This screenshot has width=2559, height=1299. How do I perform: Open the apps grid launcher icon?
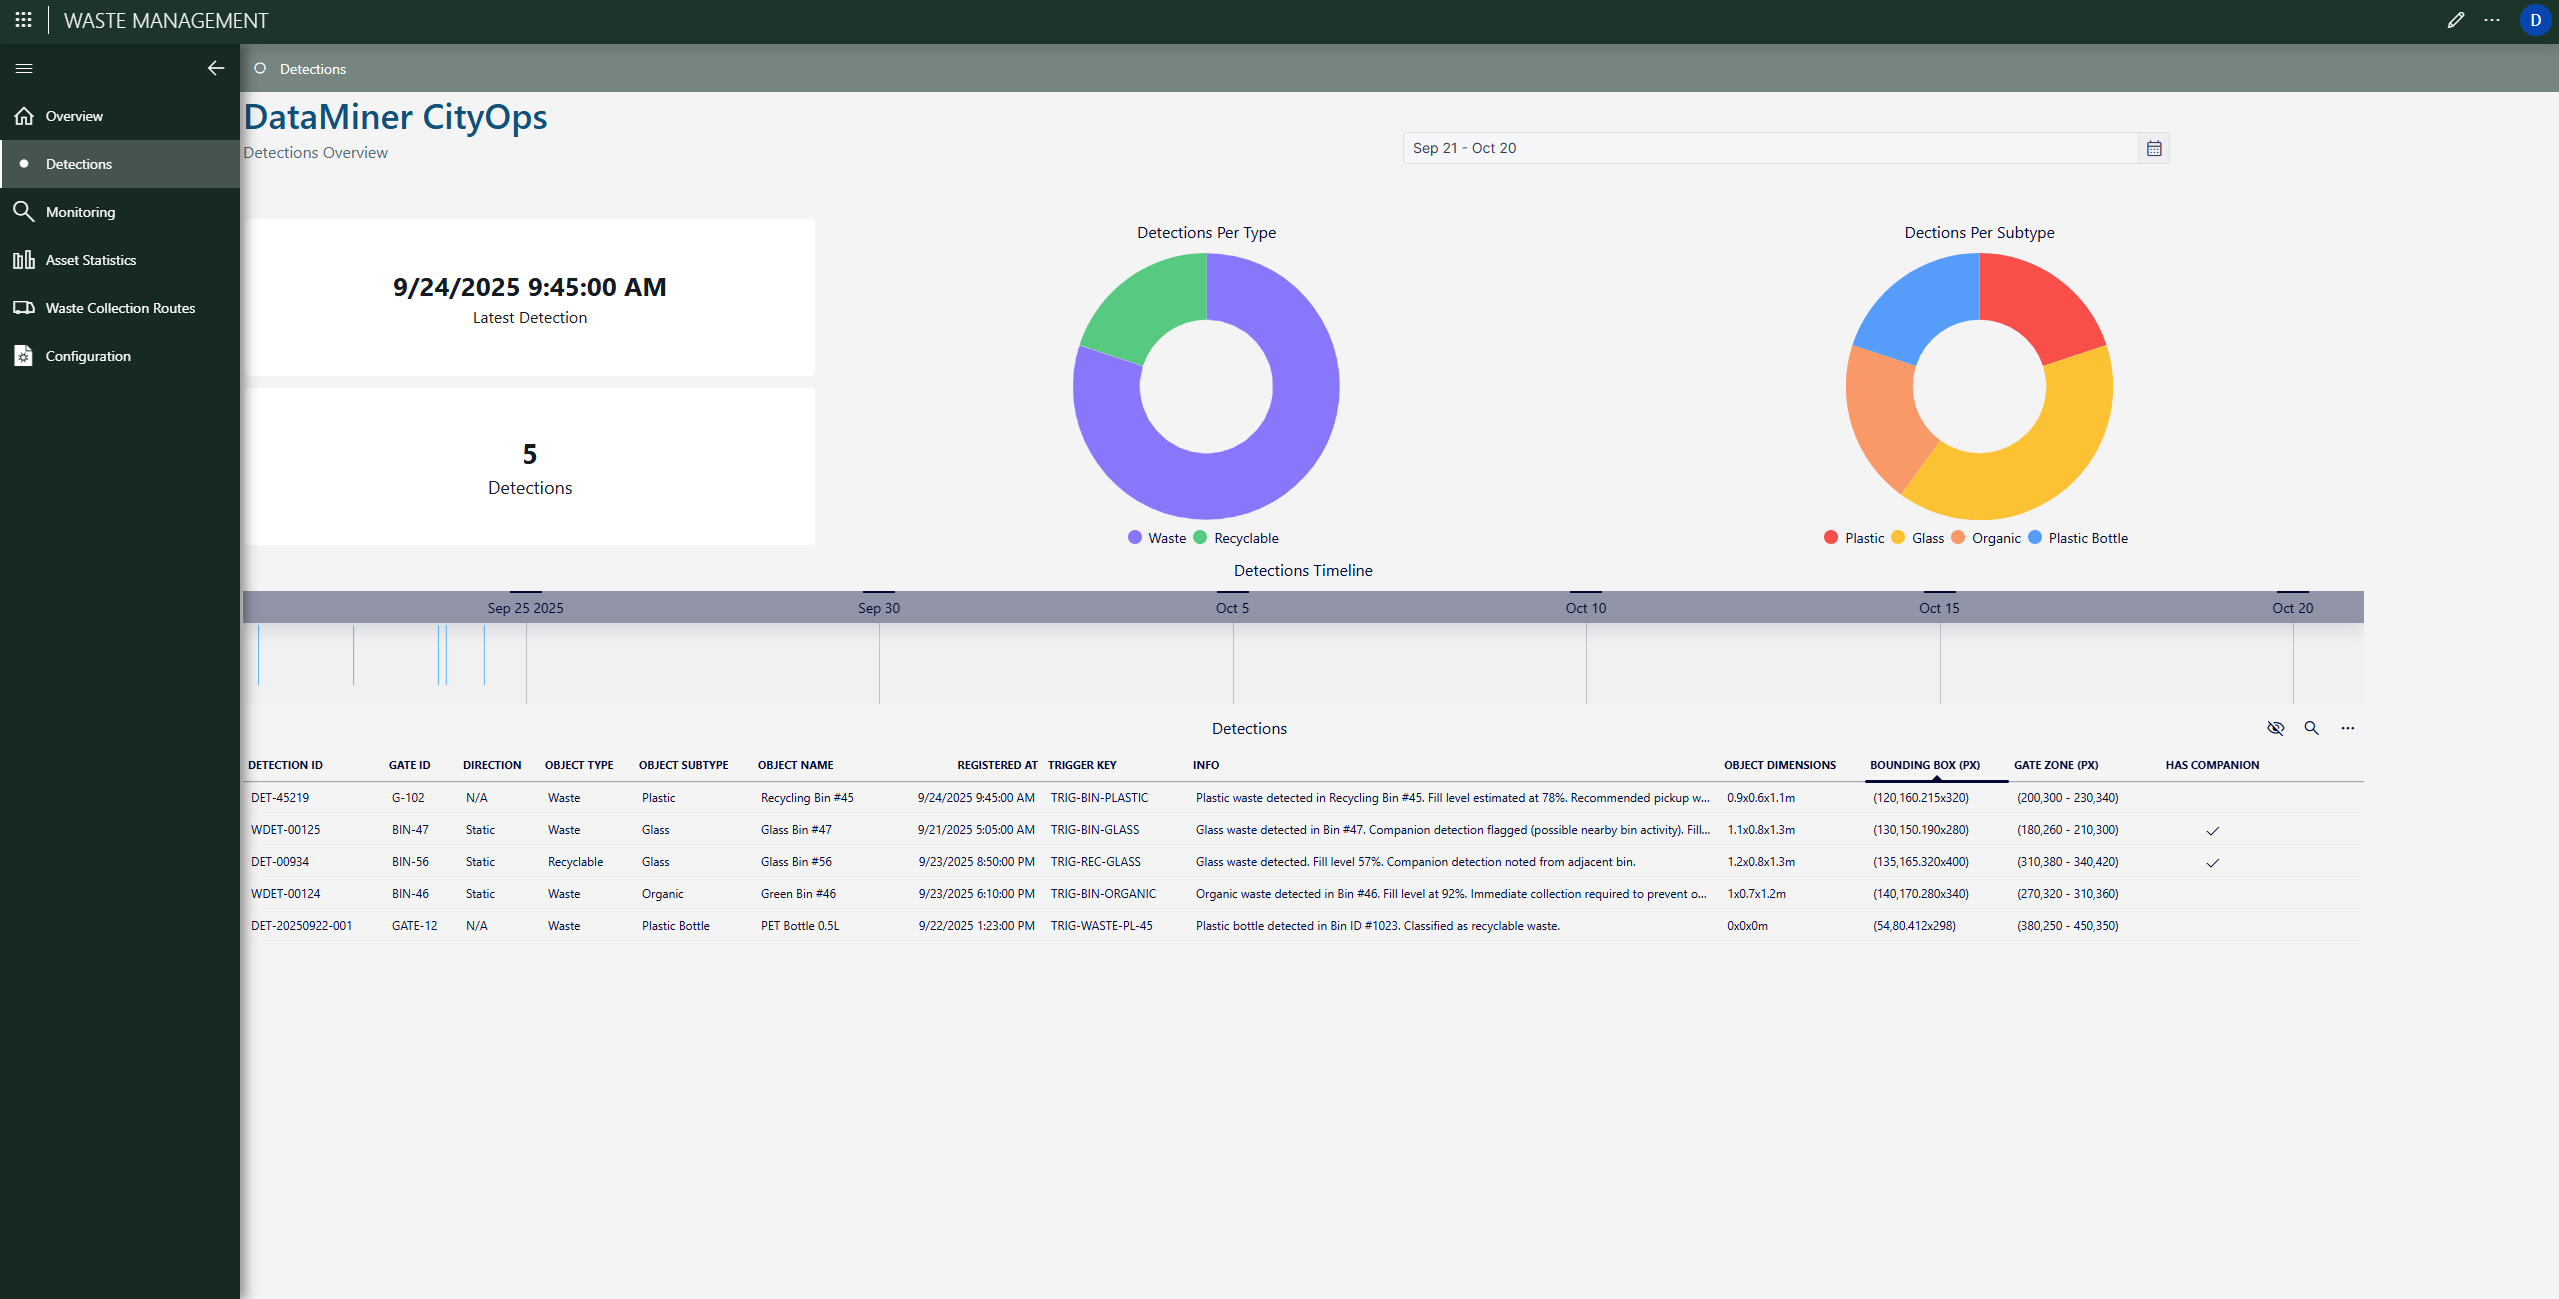coord(23,20)
